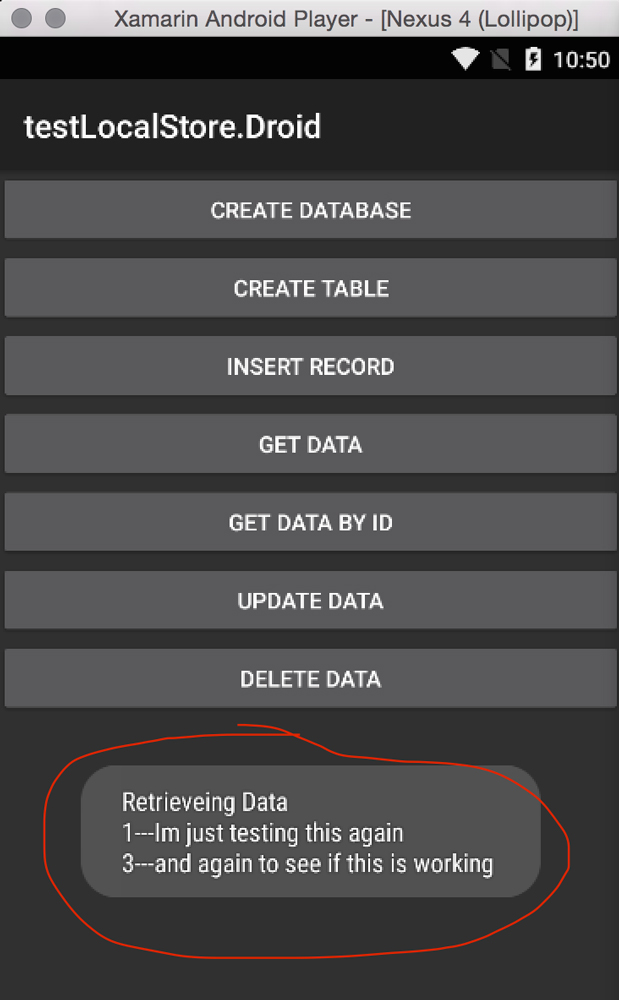This screenshot has width=619, height=1000.
Task: Tap the "3---and again to see" toast line
Action: click(x=307, y=863)
